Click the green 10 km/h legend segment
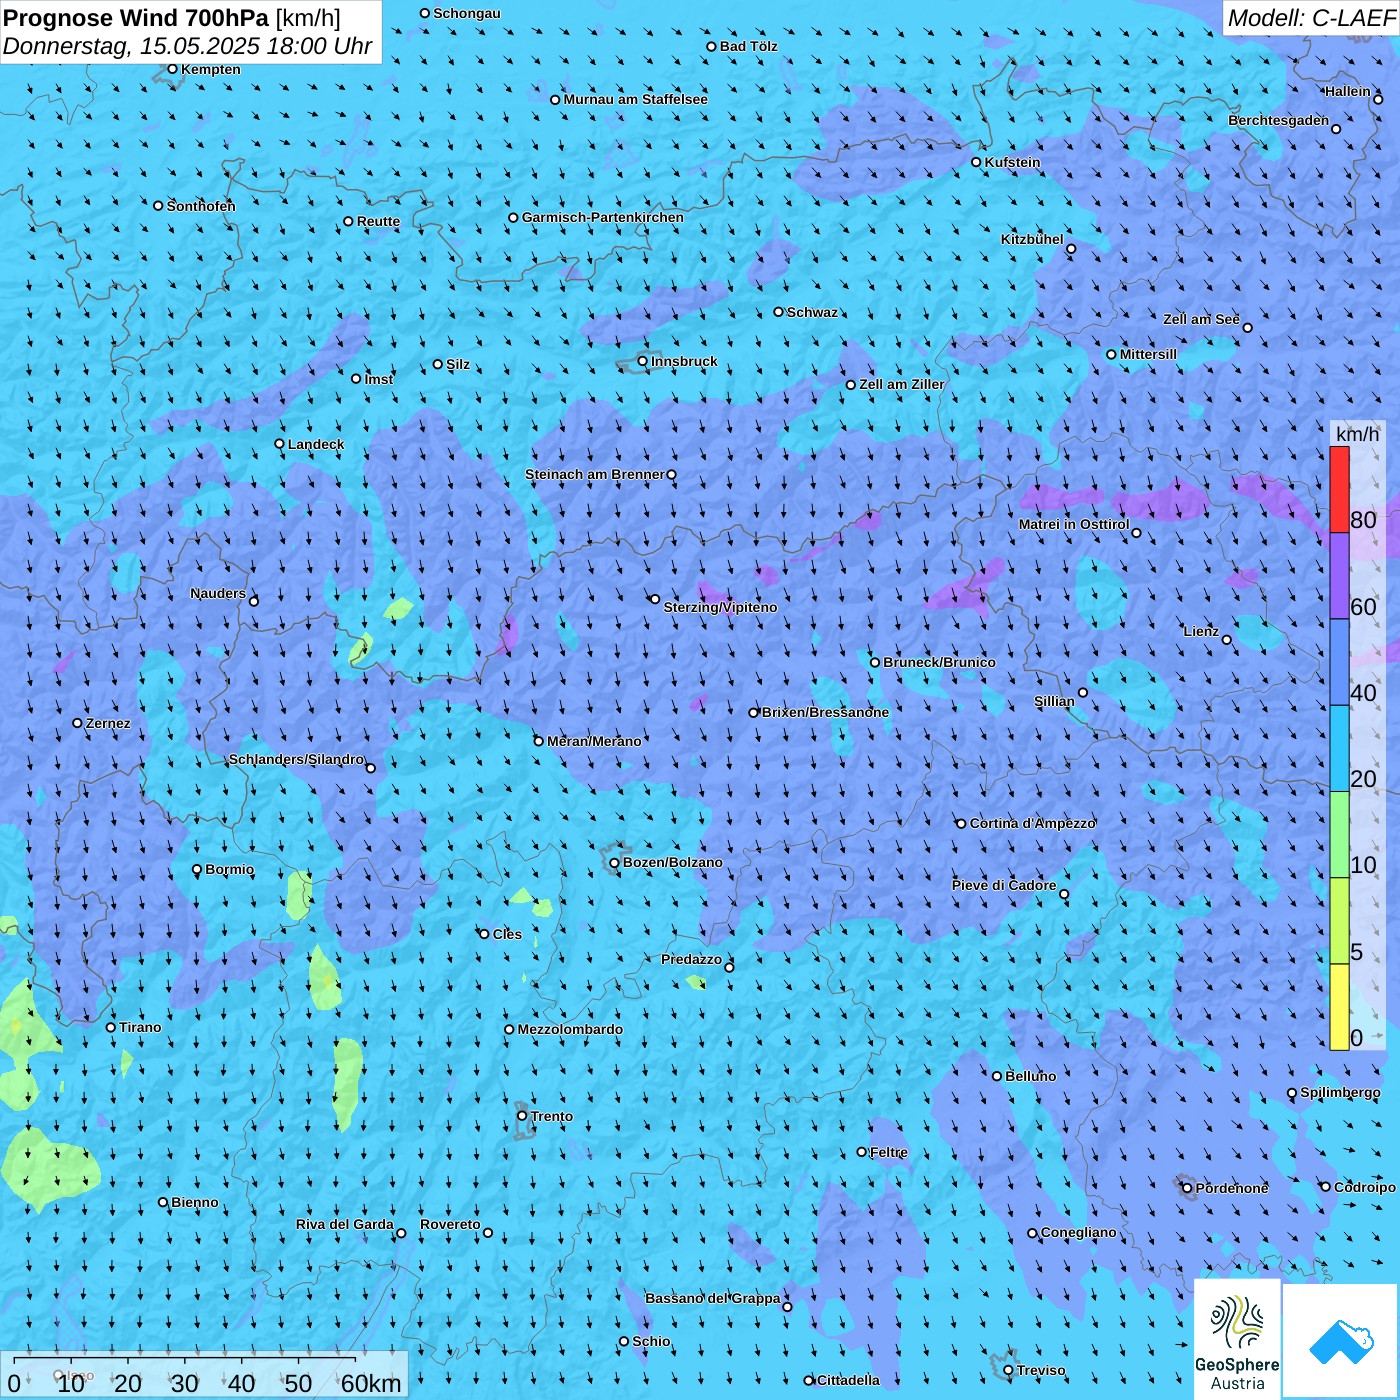Screen dimensions: 1400x1400 1339,835
